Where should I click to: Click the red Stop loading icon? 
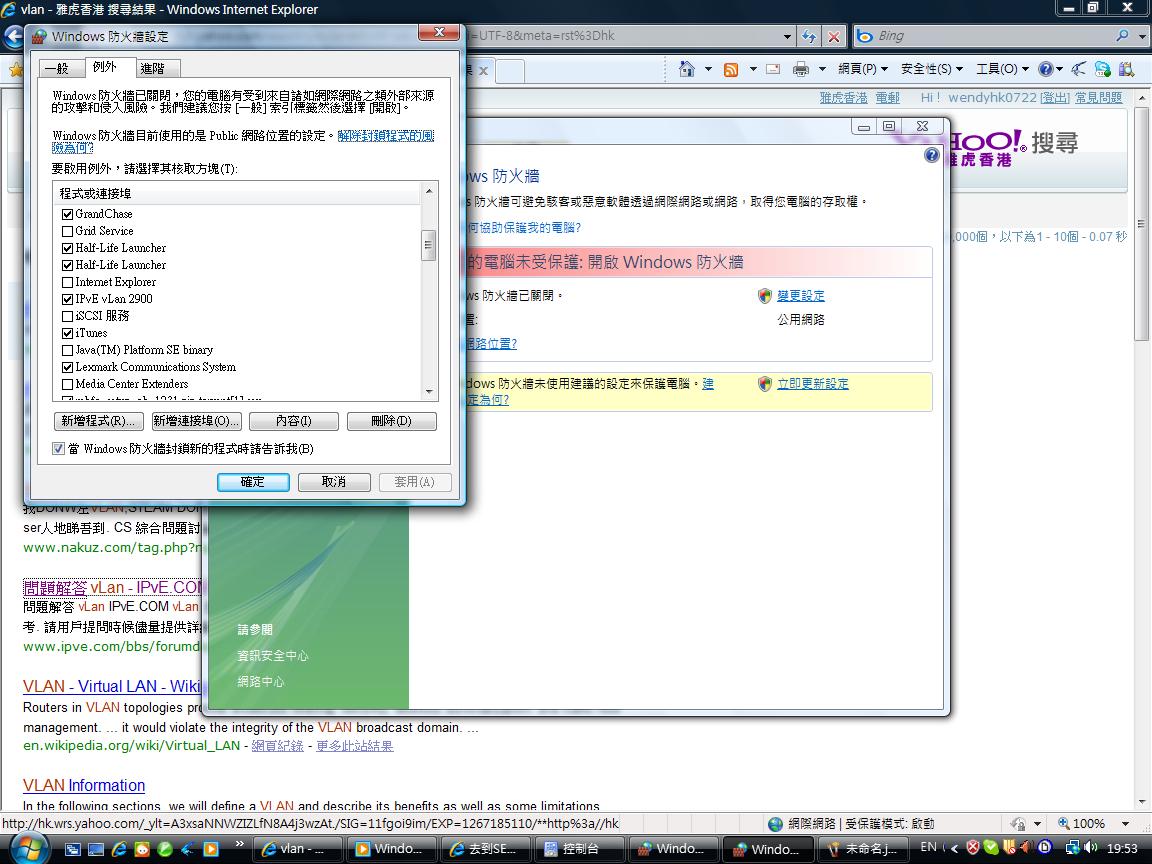point(834,37)
